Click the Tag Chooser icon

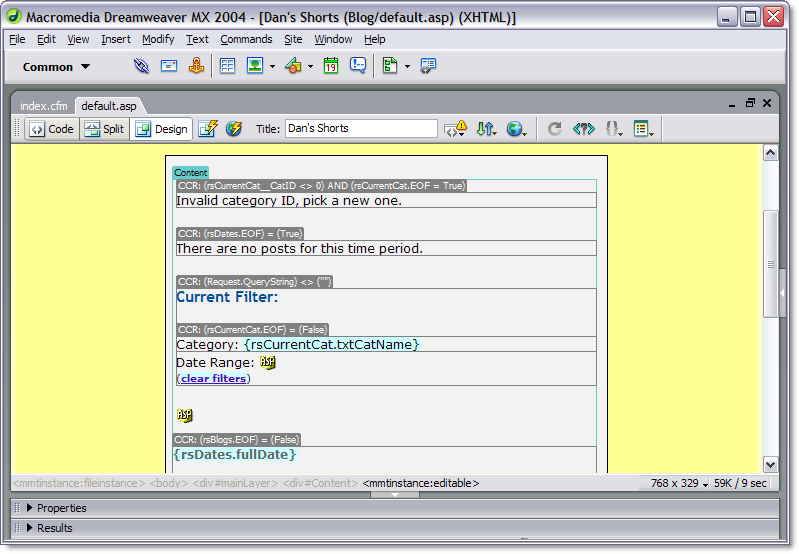[x=428, y=66]
